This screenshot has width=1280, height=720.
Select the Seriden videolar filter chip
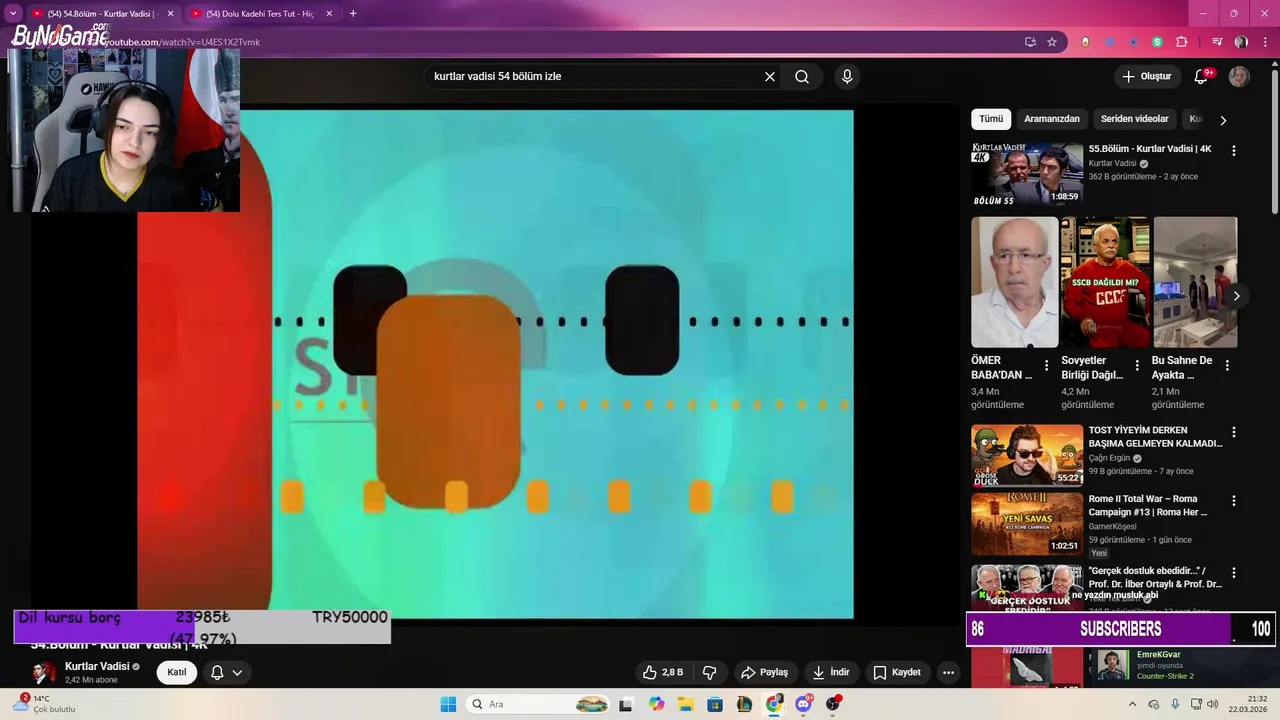point(1135,119)
